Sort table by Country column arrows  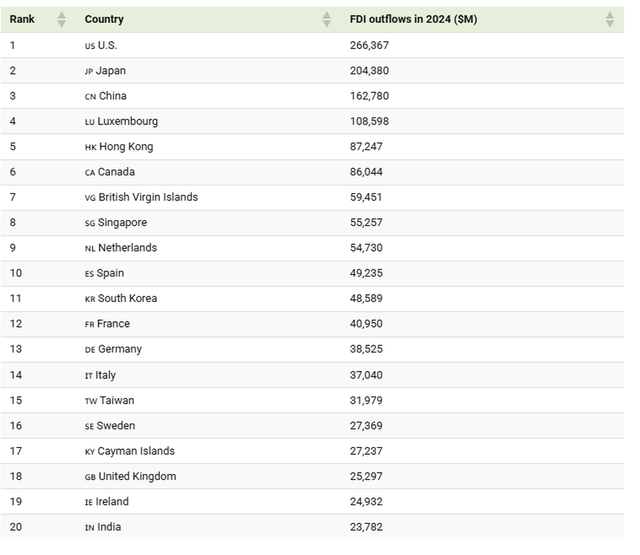pos(327,19)
